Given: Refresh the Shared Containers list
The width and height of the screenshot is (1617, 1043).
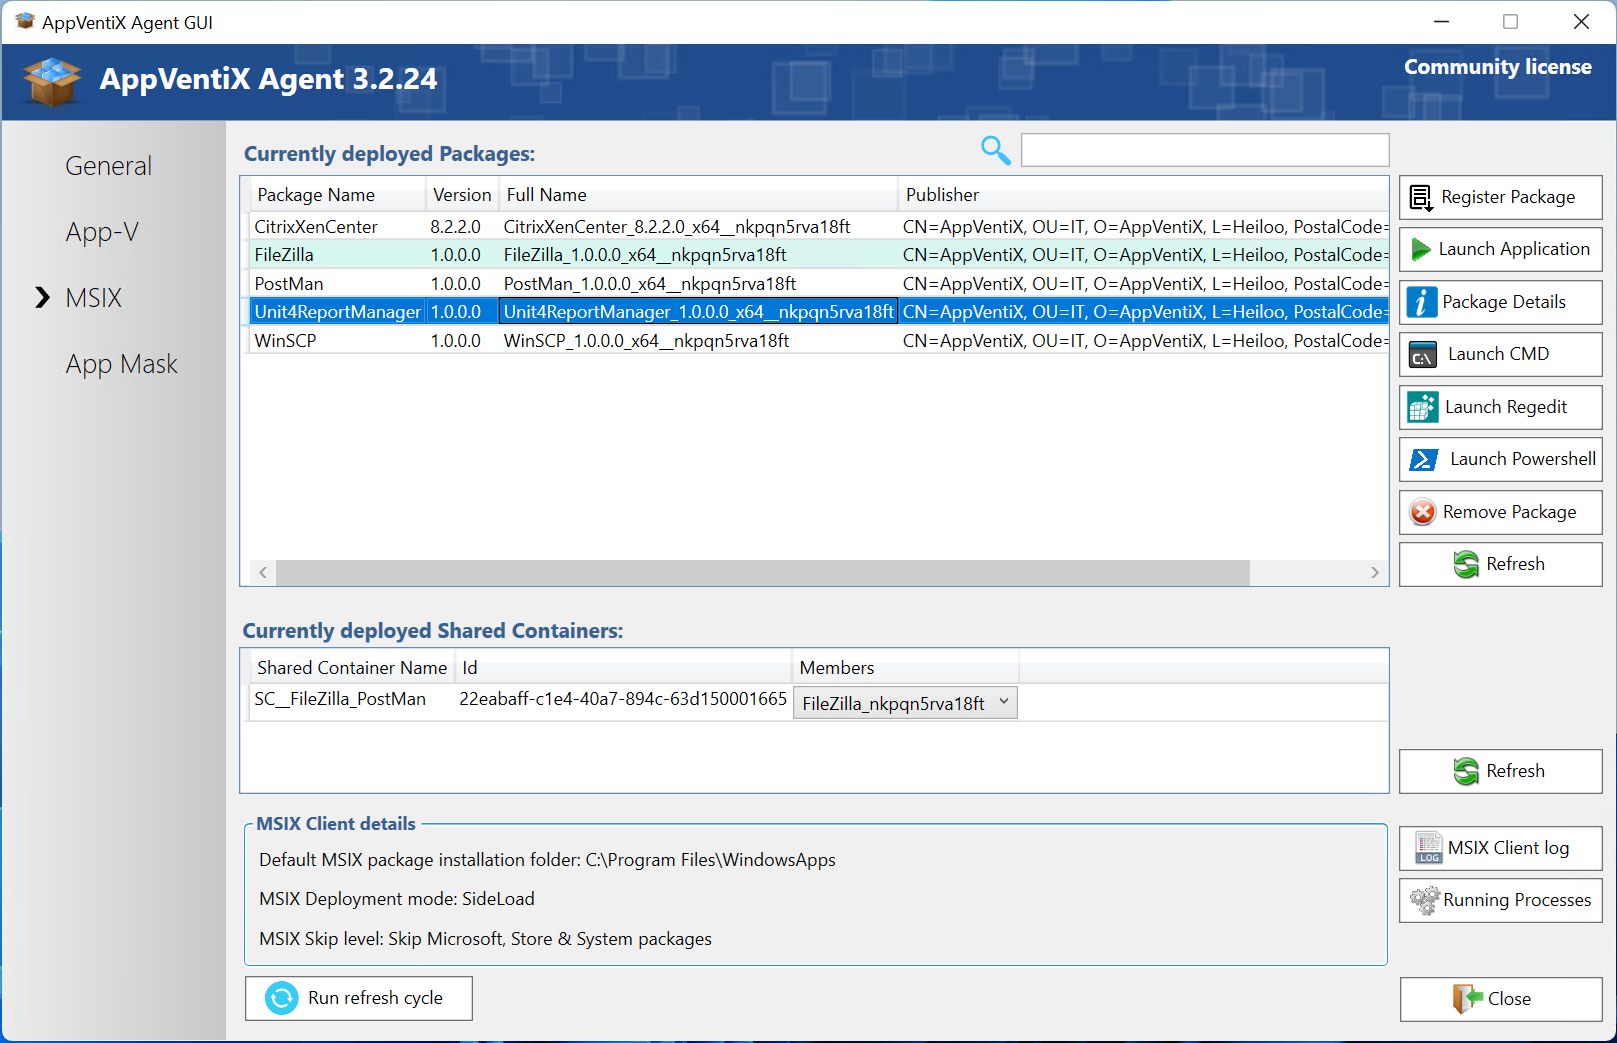Looking at the screenshot, I should coord(1499,771).
